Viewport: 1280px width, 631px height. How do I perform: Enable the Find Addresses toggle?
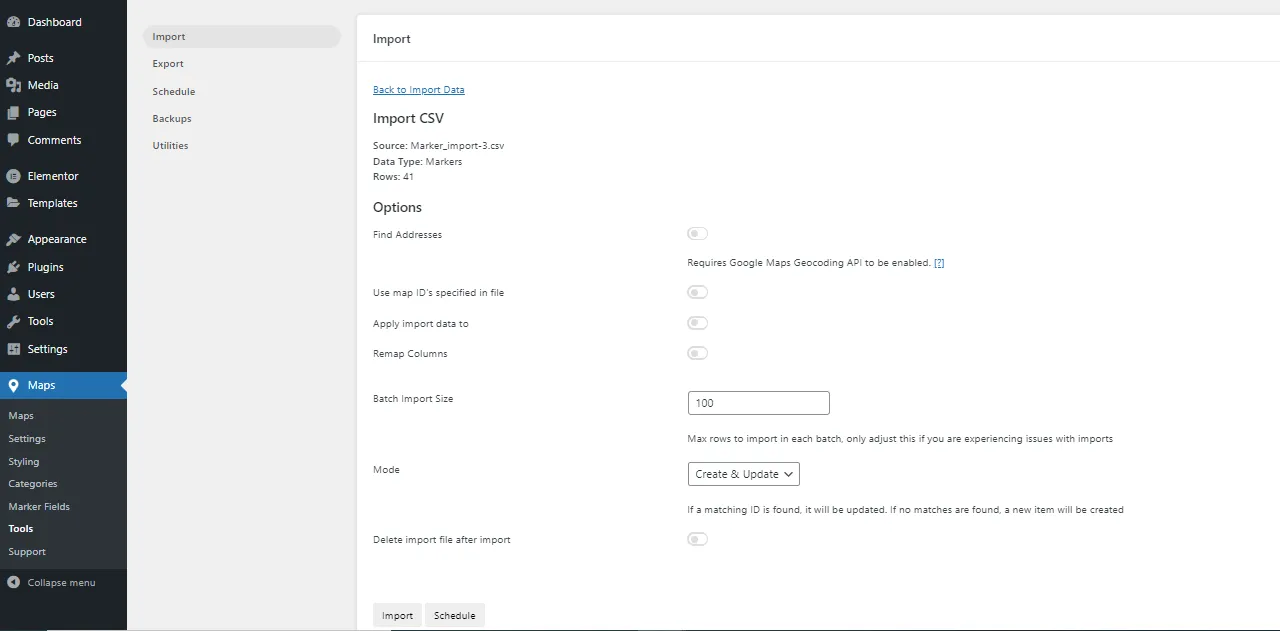[x=697, y=233]
